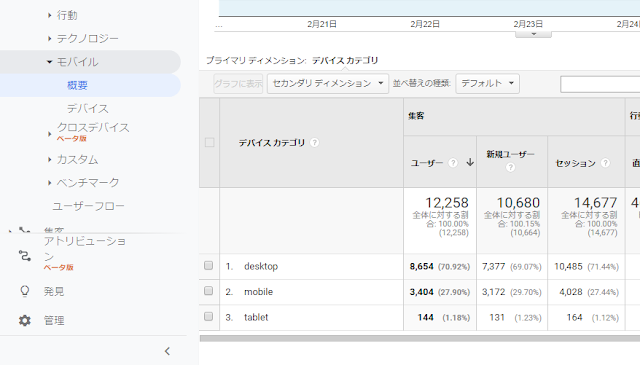Check the mobile row checkbox
Image resolution: width=640 pixels, height=365 pixels.
click(x=209, y=291)
